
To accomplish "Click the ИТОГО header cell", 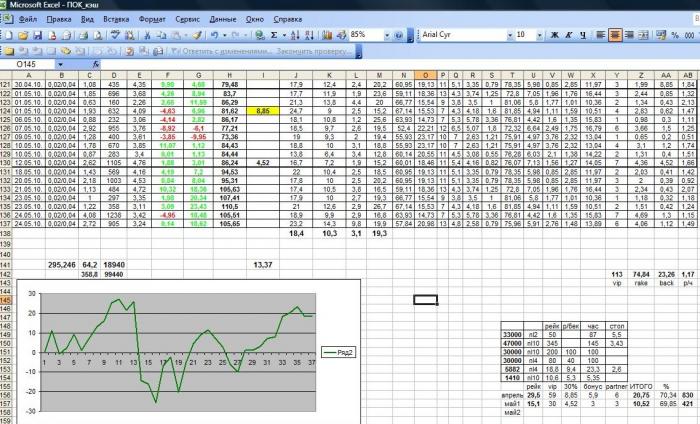I will 641,387.
